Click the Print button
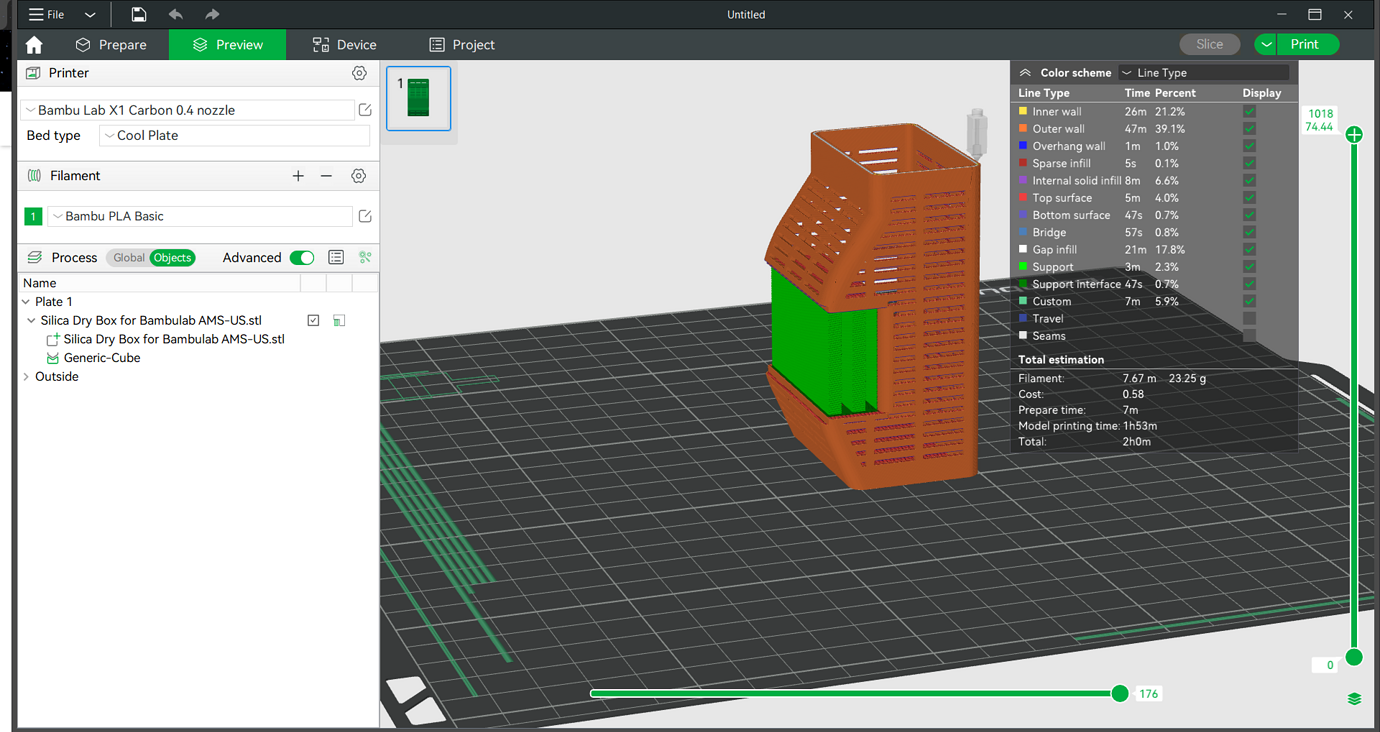Image resolution: width=1380 pixels, height=732 pixels. 1308,44
